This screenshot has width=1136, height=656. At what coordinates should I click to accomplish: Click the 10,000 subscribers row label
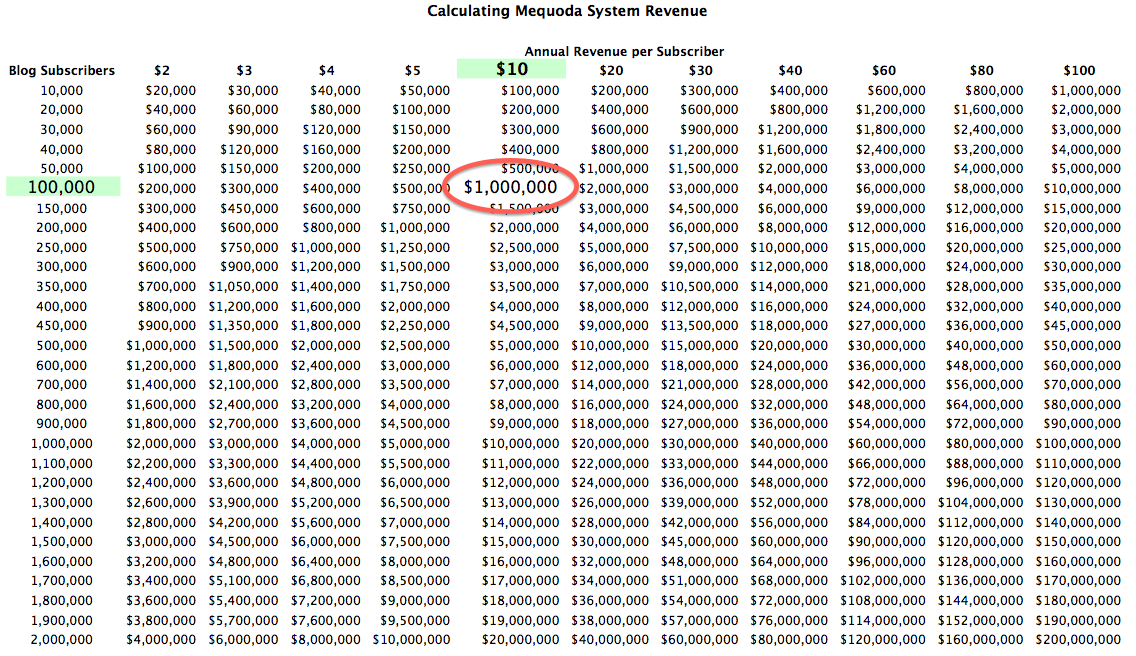coord(62,91)
